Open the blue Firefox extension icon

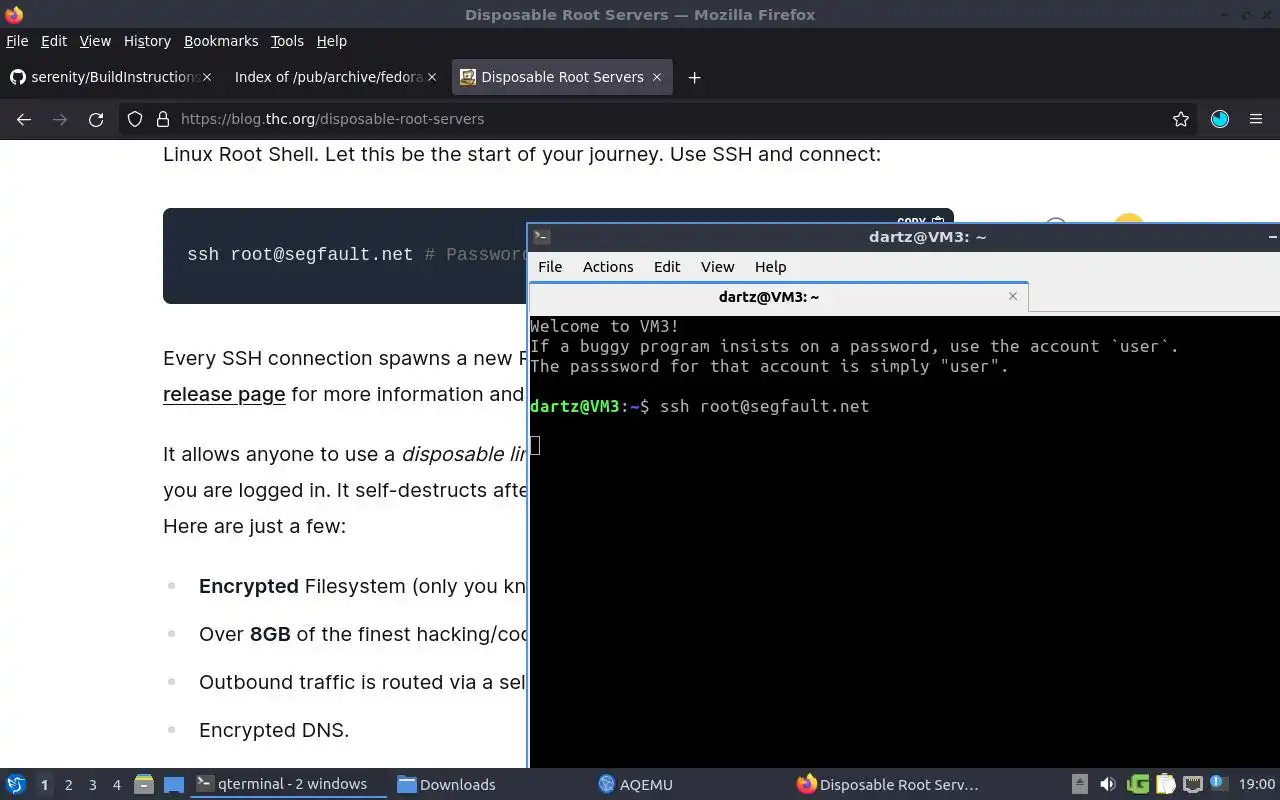point(1219,119)
